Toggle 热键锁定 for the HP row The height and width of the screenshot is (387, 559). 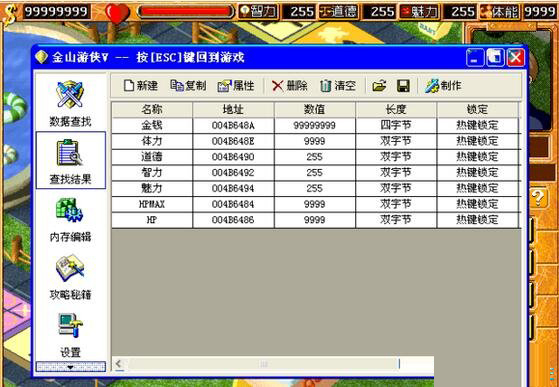point(477,220)
